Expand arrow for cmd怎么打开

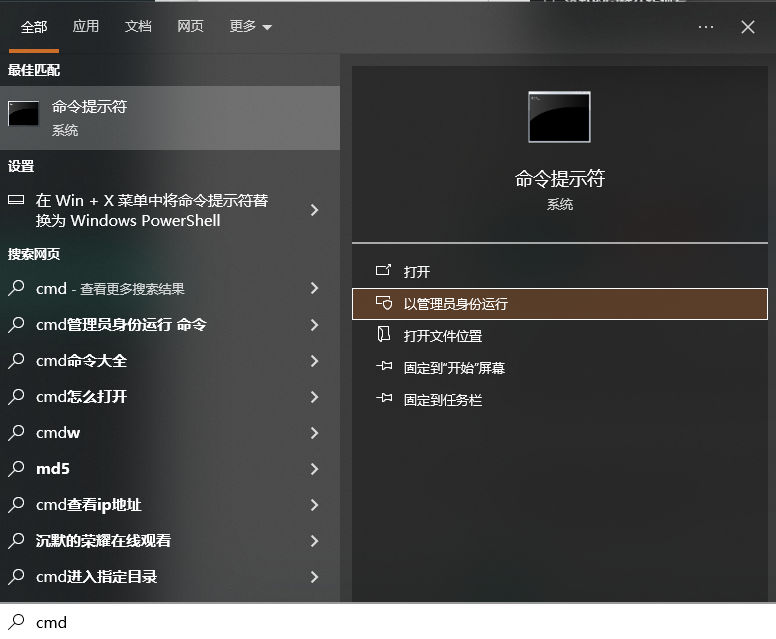click(314, 397)
